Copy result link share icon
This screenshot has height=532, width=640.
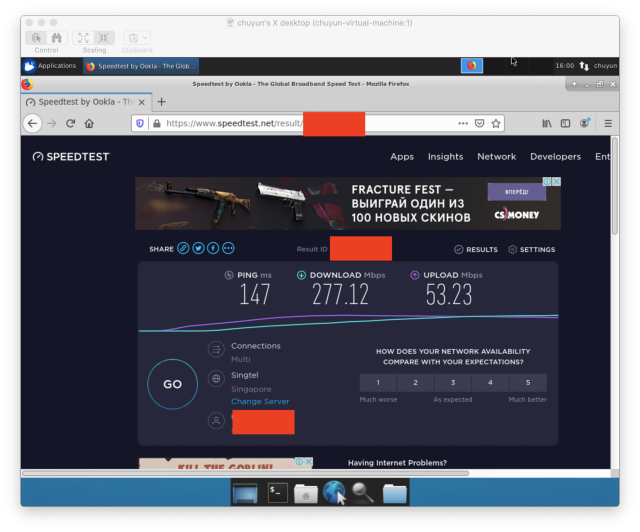pos(183,248)
